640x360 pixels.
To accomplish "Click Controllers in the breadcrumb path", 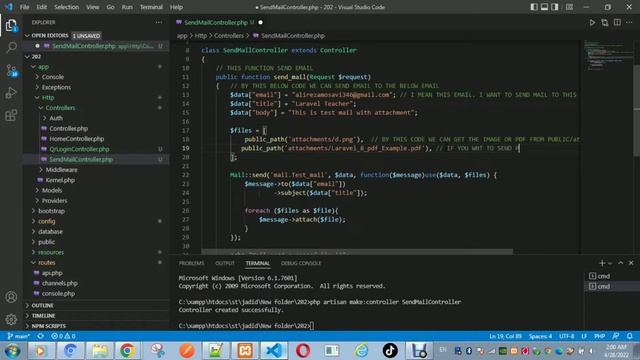I will (x=229, y=36).
